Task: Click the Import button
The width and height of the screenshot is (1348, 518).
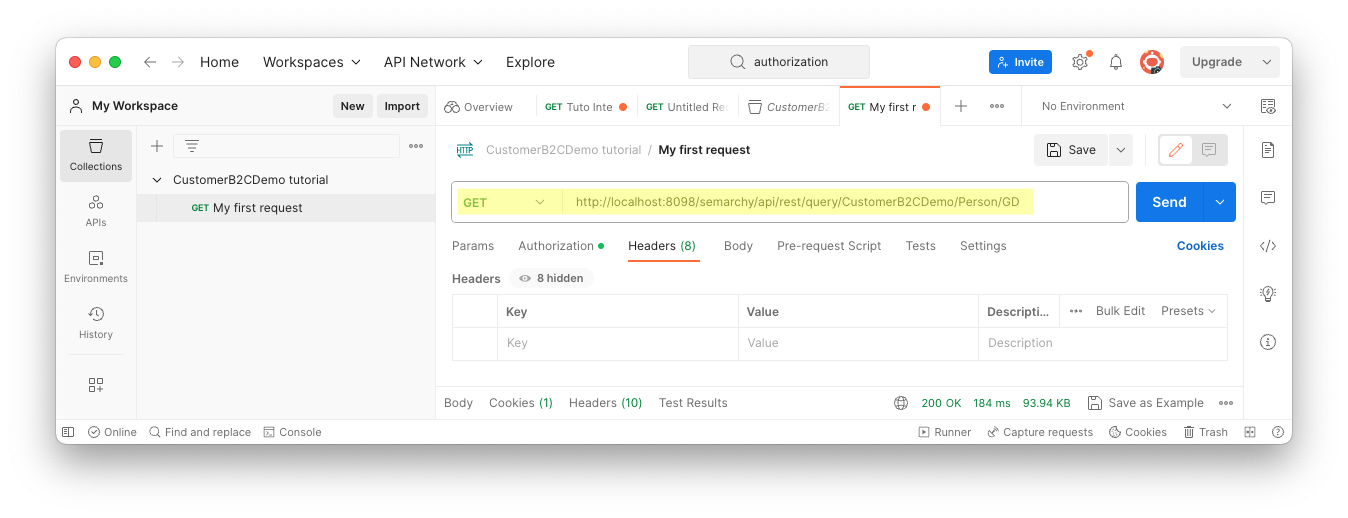Action: [402, 106]
